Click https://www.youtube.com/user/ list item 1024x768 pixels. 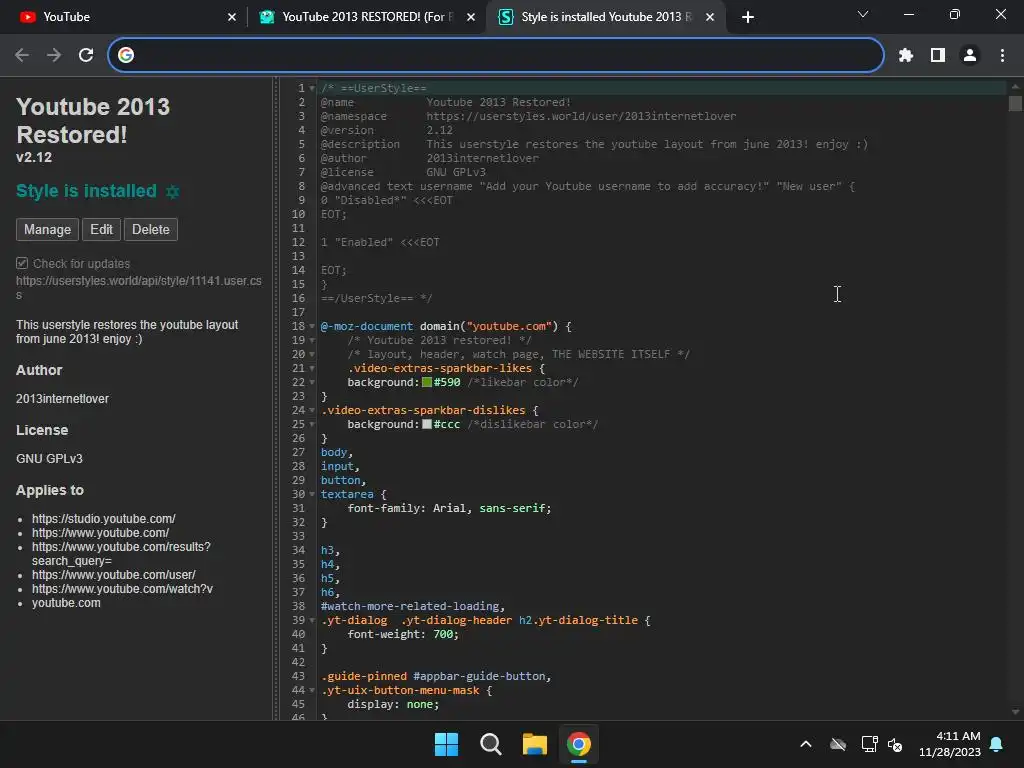coord(114,575)
